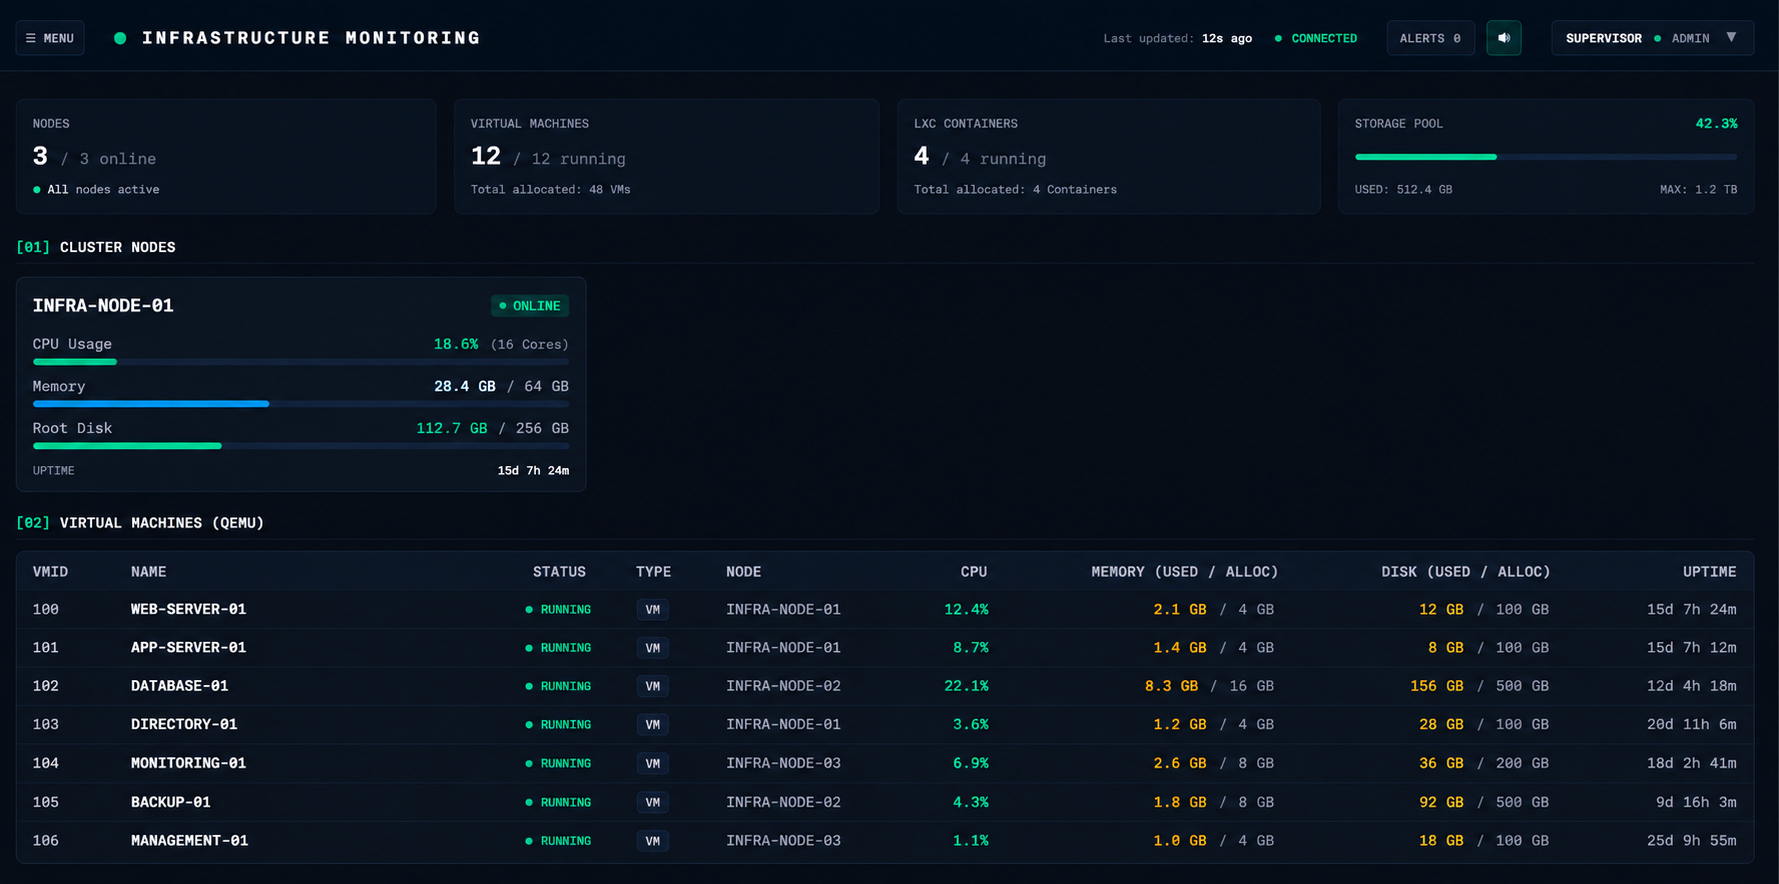Select the DIRECTORY-01 VM name
Viewport: 1779px width, 884px height.
pos(184,724)
